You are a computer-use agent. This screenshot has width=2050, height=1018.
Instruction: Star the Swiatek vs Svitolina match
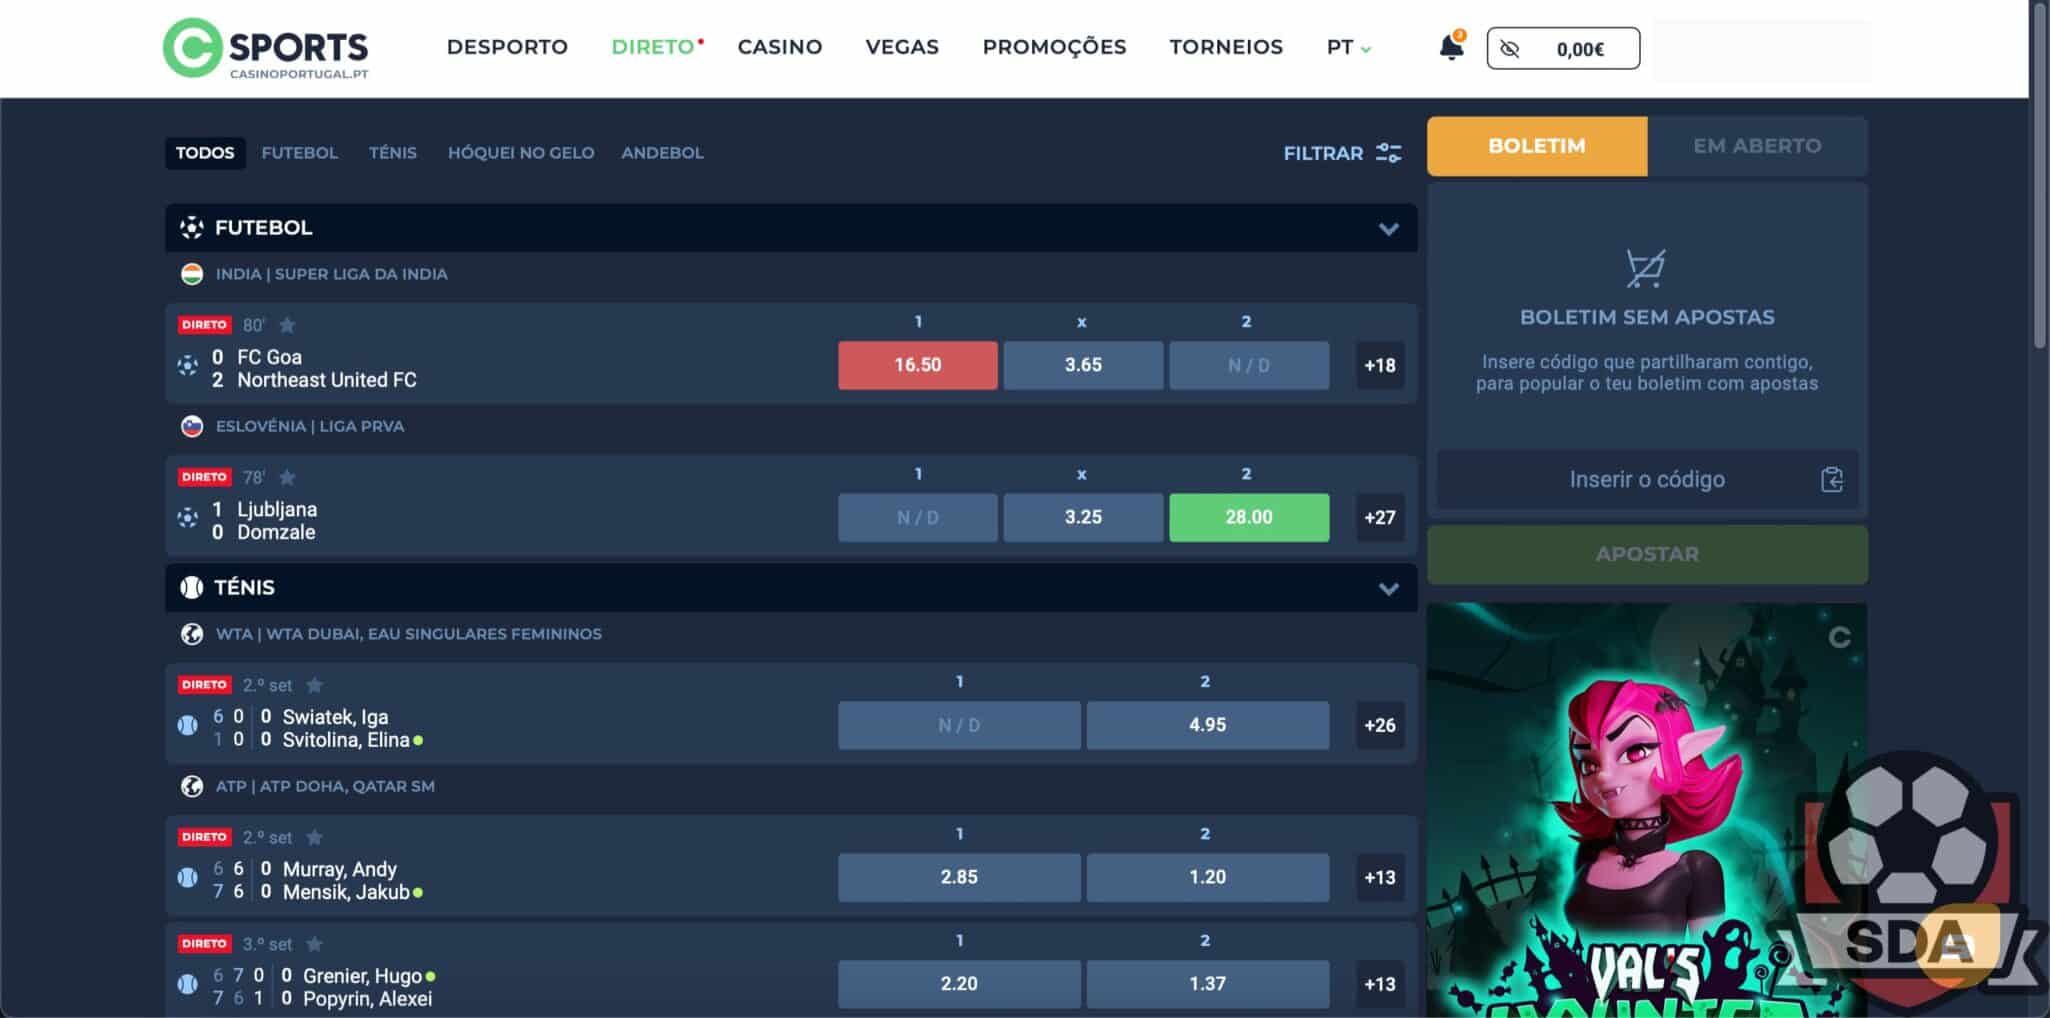click(314, 685)
